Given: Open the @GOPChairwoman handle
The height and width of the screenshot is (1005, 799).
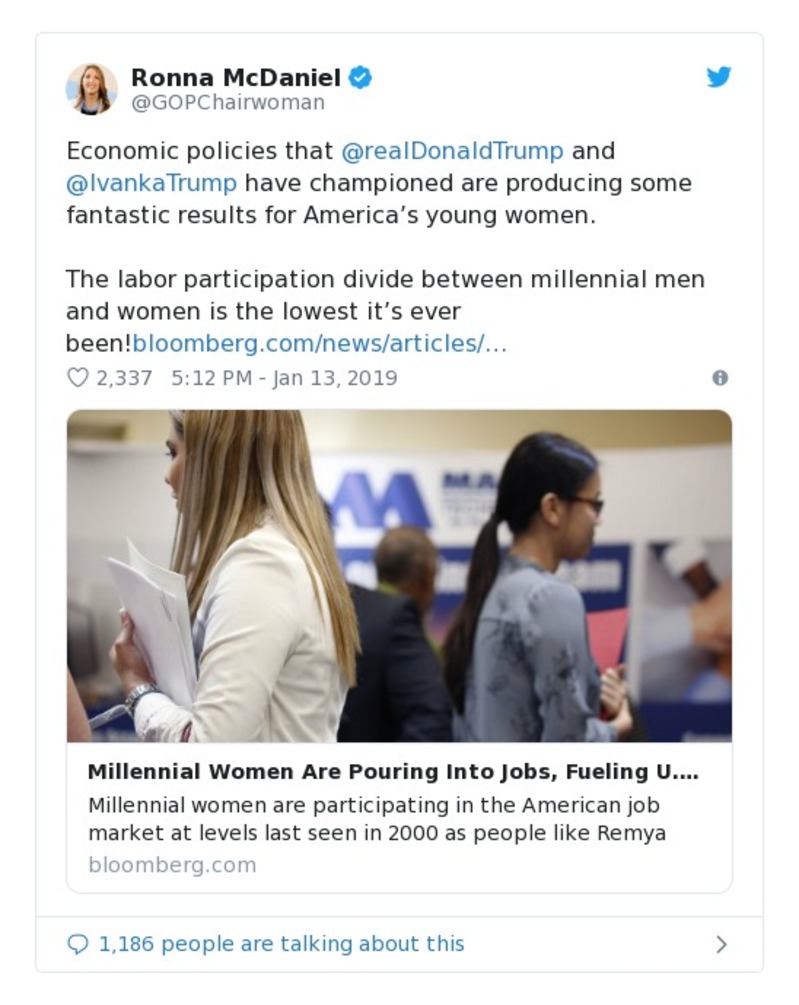Looking at the screenshot, I should tap(228, 102).
